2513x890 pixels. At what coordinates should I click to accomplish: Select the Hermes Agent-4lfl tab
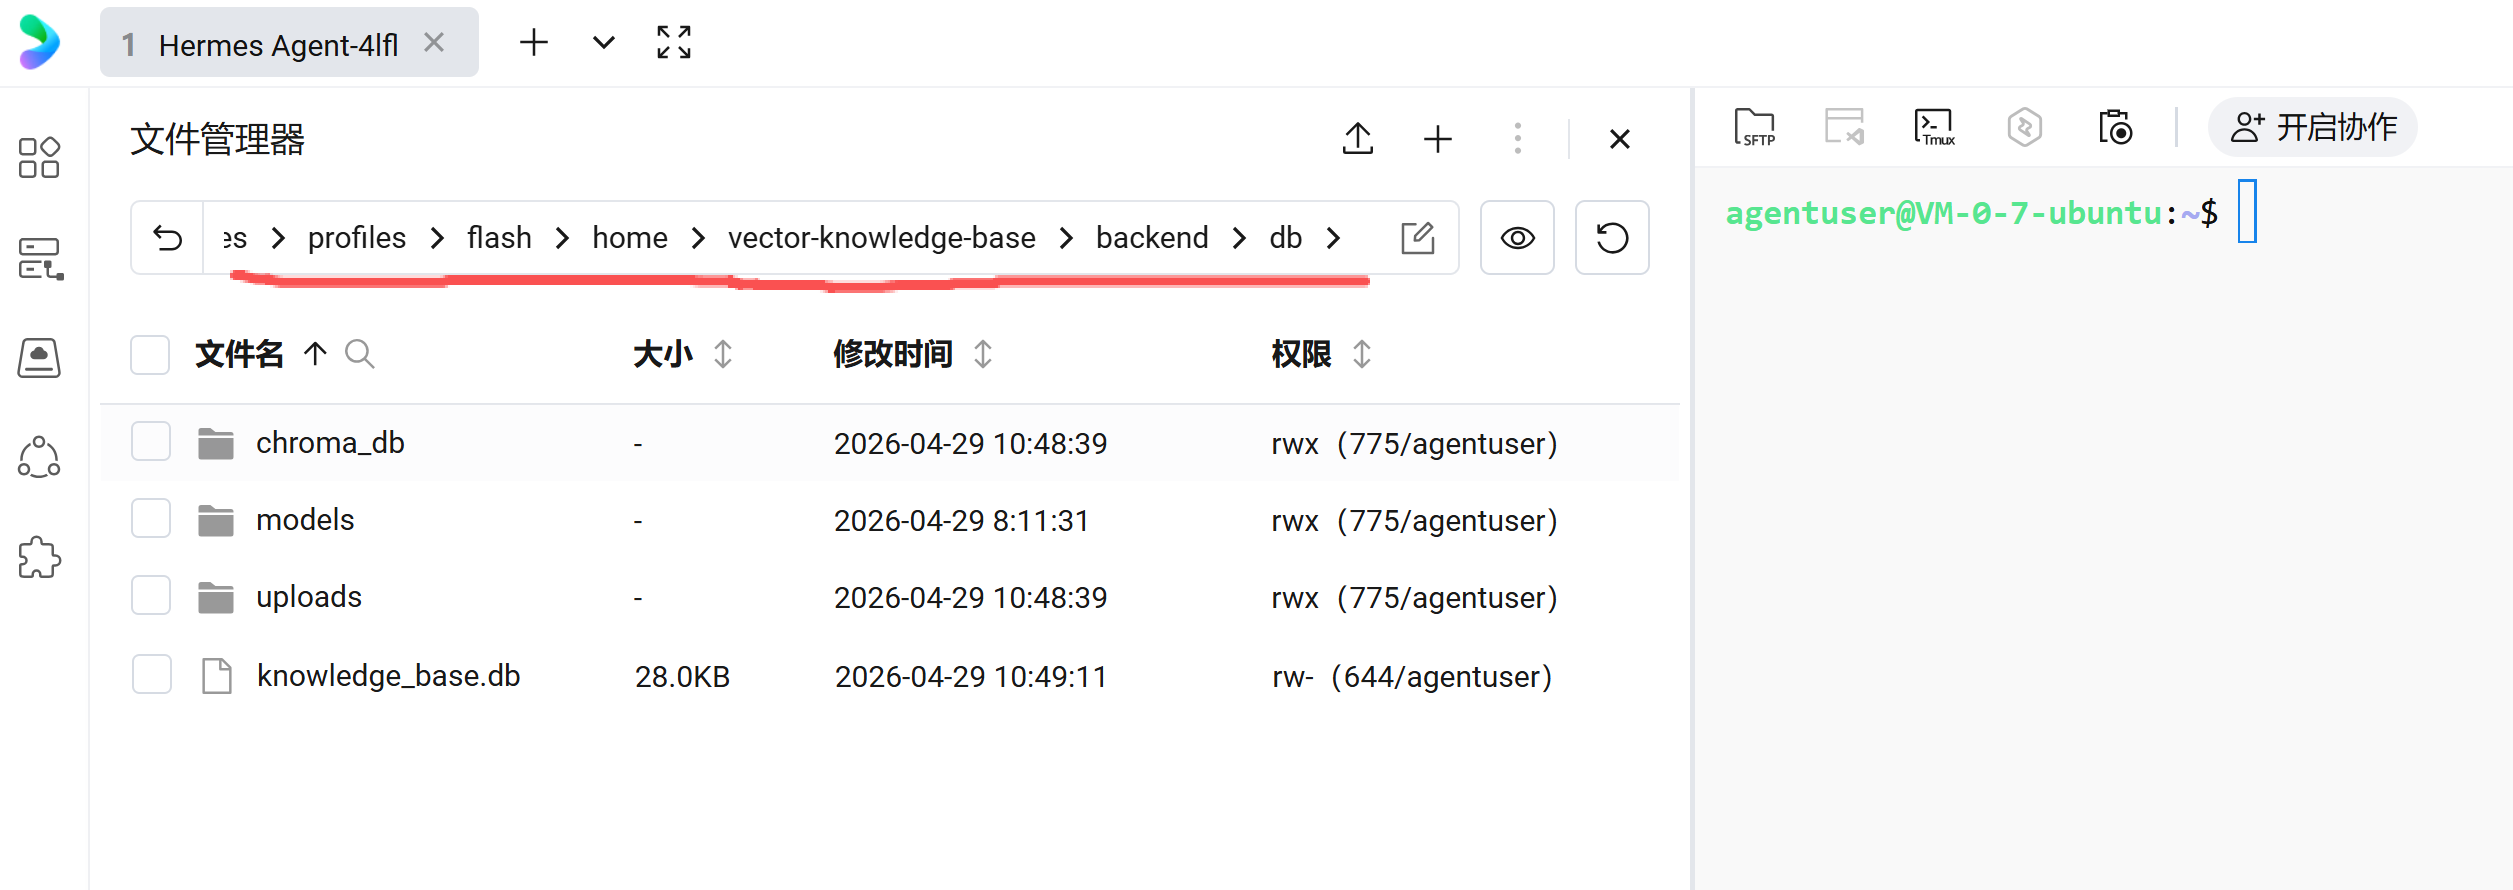point(289,43)
